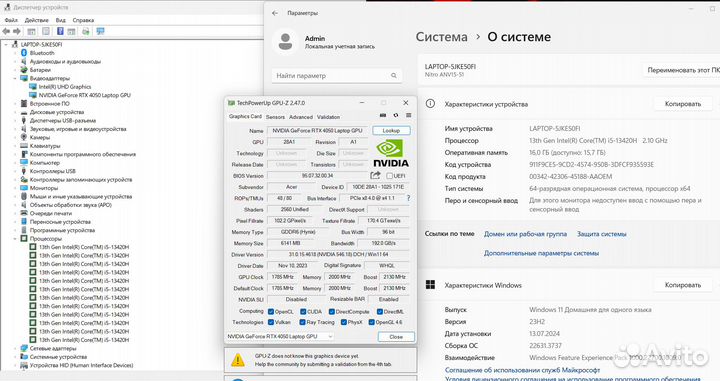This screenshot has height=381, width=720.
Task: Click Device Manager's forward arrow toolbar icon
Action: click(x=17, y=31)
